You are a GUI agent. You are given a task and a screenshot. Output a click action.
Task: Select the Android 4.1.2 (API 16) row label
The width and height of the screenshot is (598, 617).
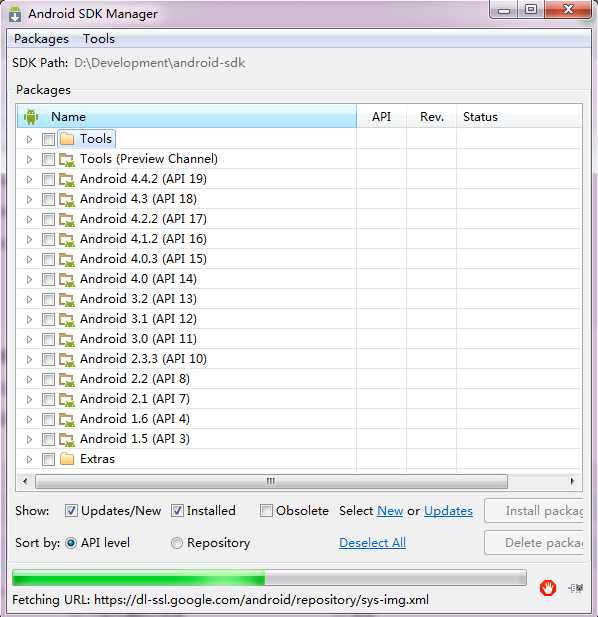coord(143,239)
